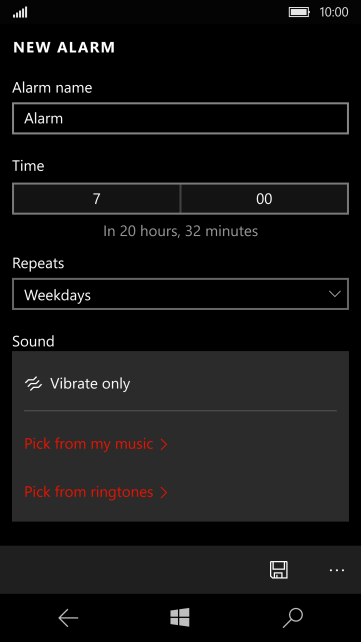Save the alarm with the floppy disk icon

pyautogui.click(x=278, y=570)
